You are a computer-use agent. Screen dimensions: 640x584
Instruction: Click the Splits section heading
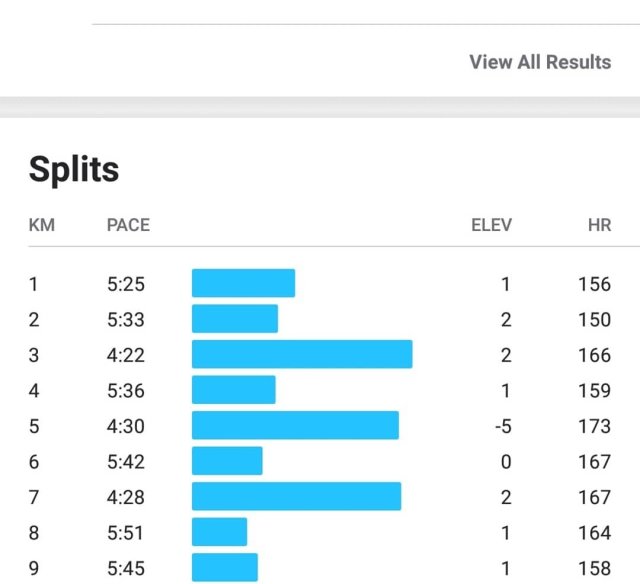click(x=74, y=169)
